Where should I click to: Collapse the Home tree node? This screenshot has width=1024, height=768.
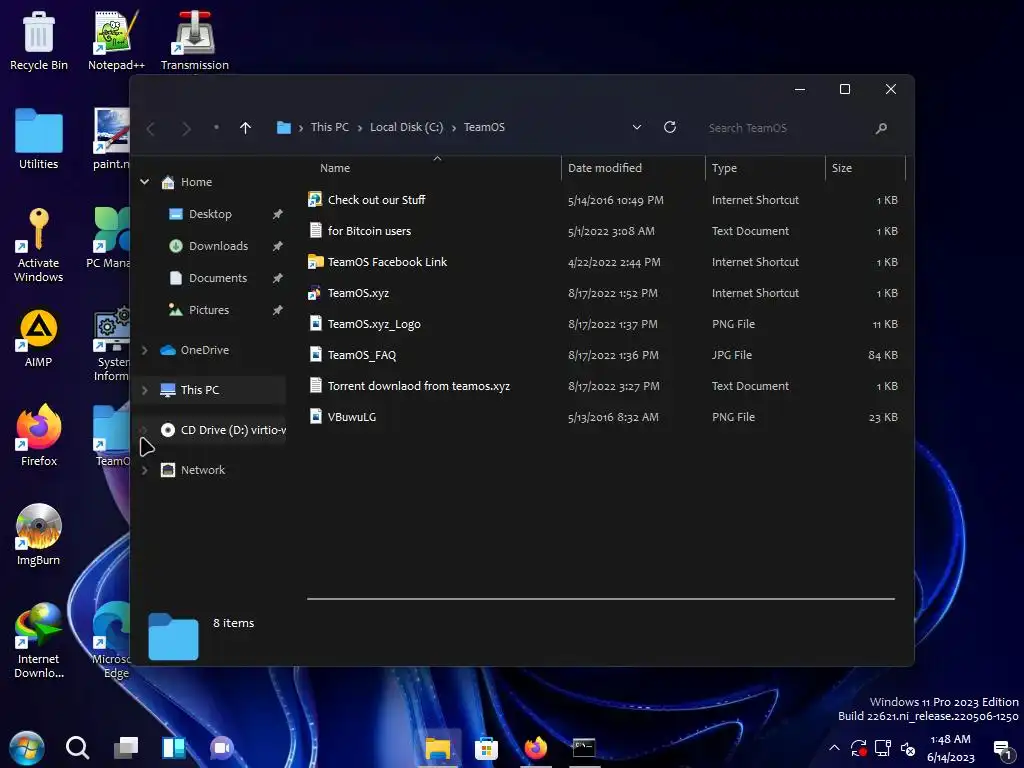144,182
